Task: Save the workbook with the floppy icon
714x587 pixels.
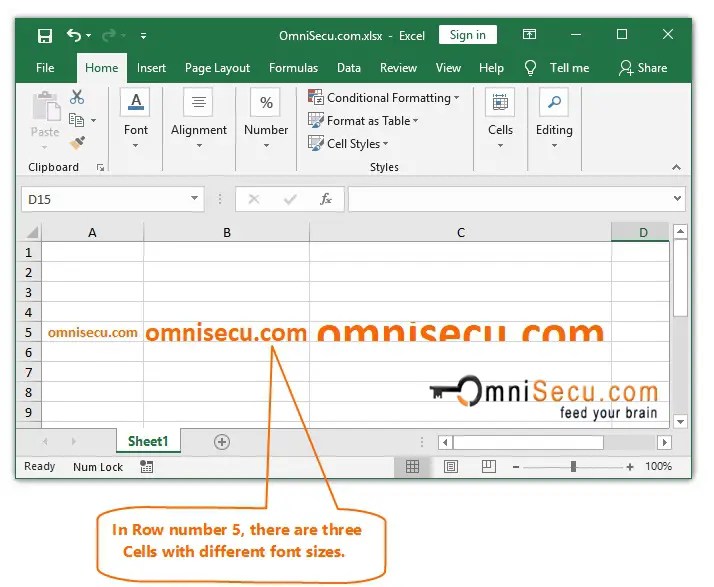Action: pos(45,36)
